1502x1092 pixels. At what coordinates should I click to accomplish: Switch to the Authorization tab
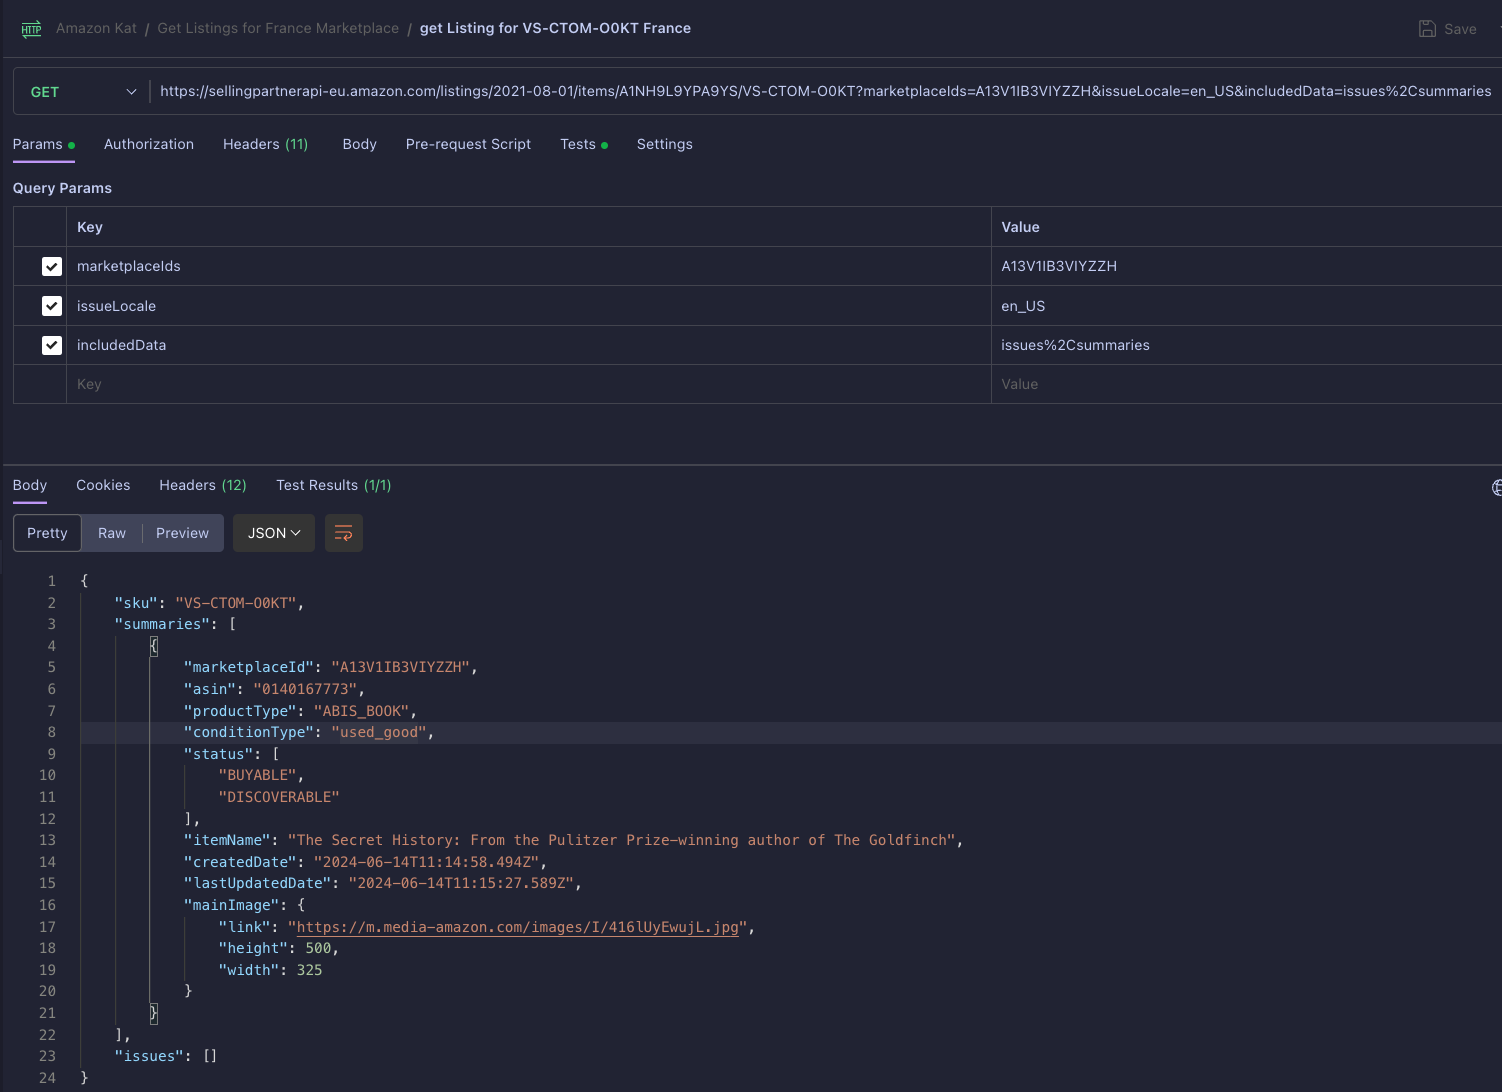coord(149,144)
